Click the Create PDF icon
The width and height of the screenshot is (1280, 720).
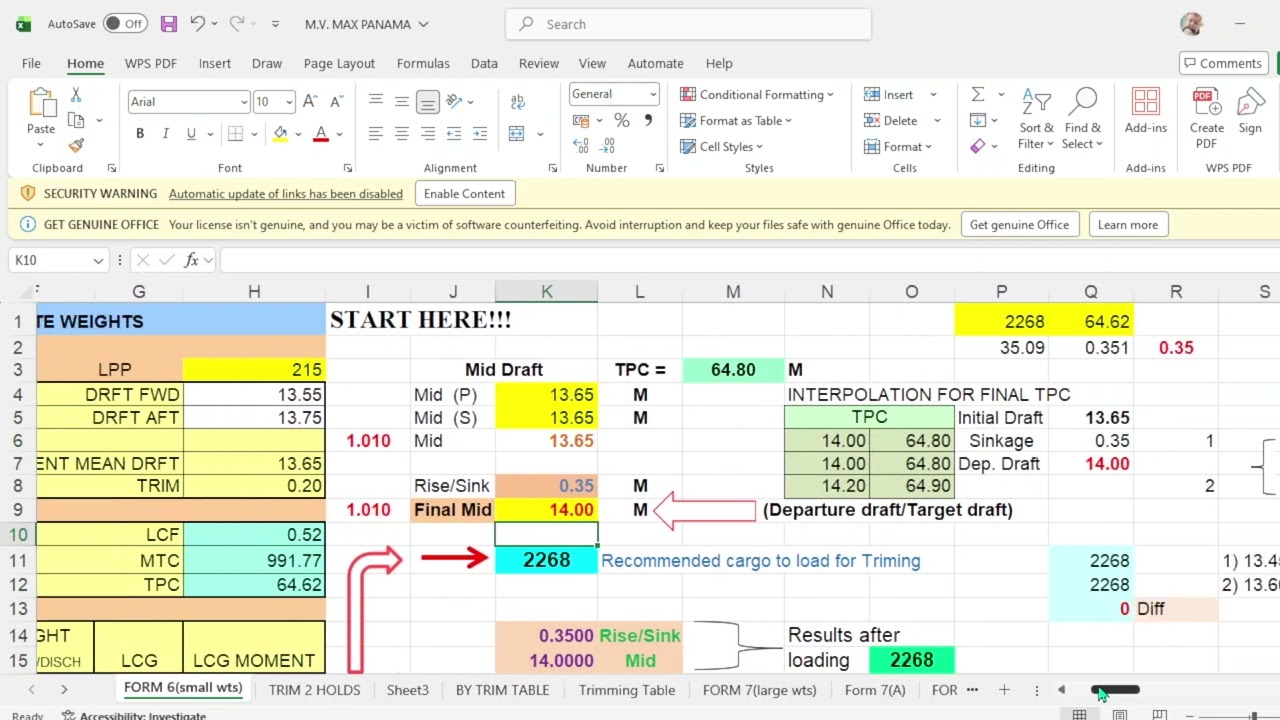(1206, 102)
